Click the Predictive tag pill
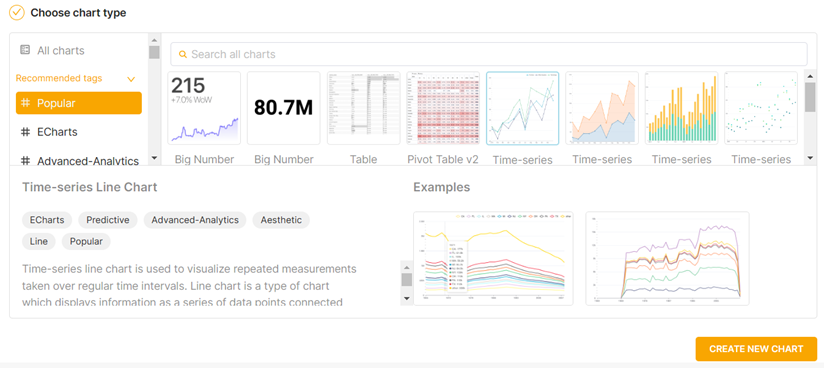The width and height of the screenshot is (824, 368). tap(108, 220)
